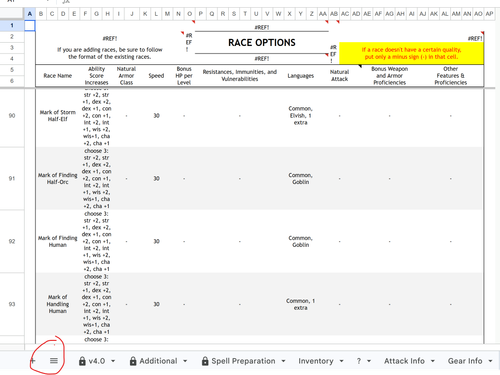The width and height of the screenshot is (500, 375).
Task: Switch to the v4.0 sheet tab
Action: tap(97, 361)
